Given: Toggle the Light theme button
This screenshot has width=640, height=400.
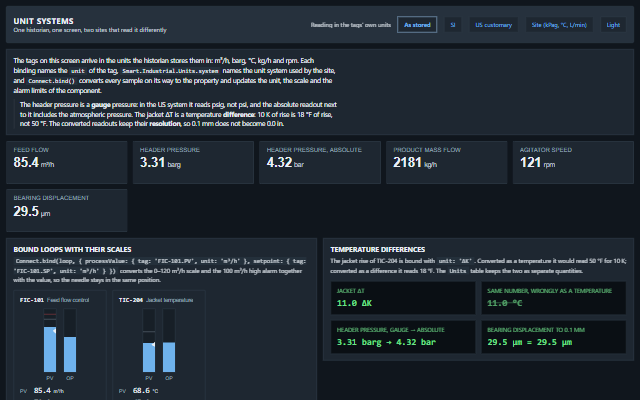Looking at the screenshot, I should click(x=613, y=25).
